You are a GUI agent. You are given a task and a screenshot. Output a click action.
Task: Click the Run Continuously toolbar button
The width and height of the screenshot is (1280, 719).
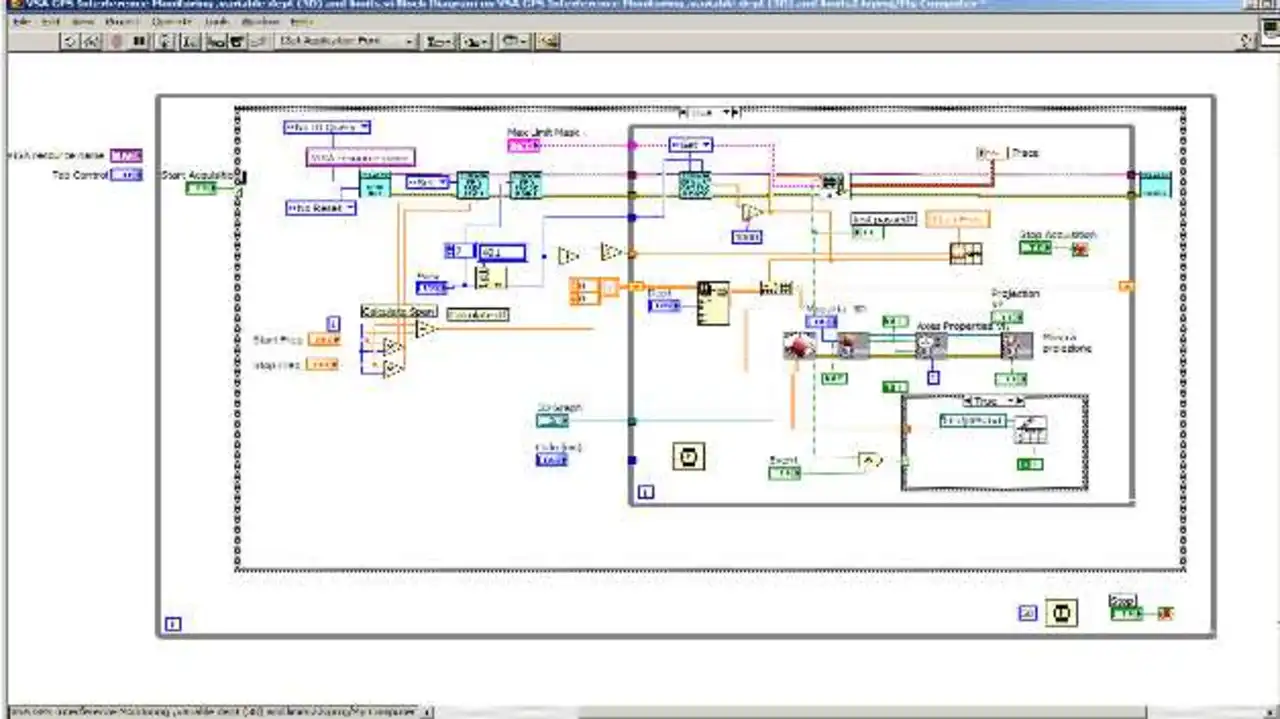point(92,41)
